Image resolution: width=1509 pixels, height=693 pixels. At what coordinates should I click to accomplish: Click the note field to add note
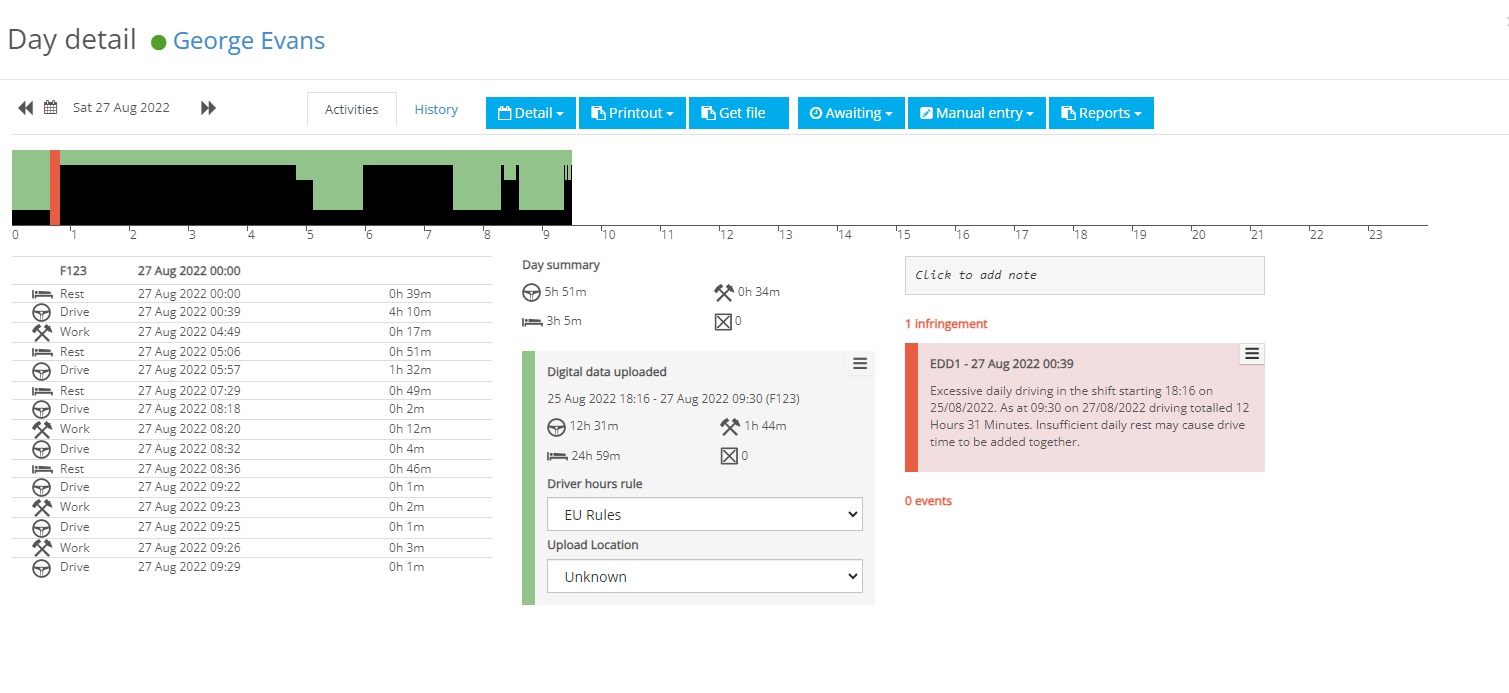pyautogui.click(x=1085, y=275)
